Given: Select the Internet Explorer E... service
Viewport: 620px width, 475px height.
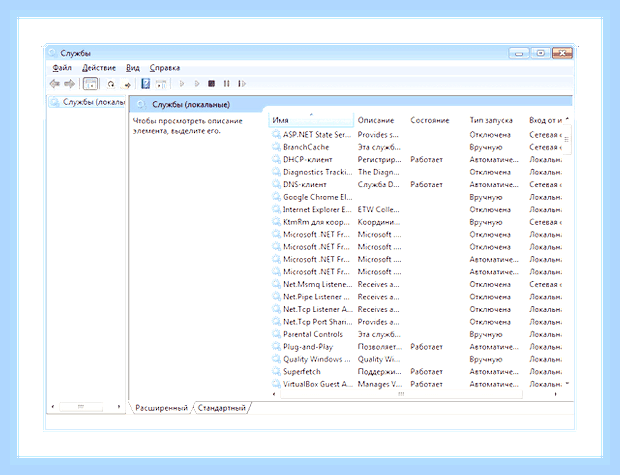Looking at the screenshot, I should pyautogui.click(x=317, y=210).
